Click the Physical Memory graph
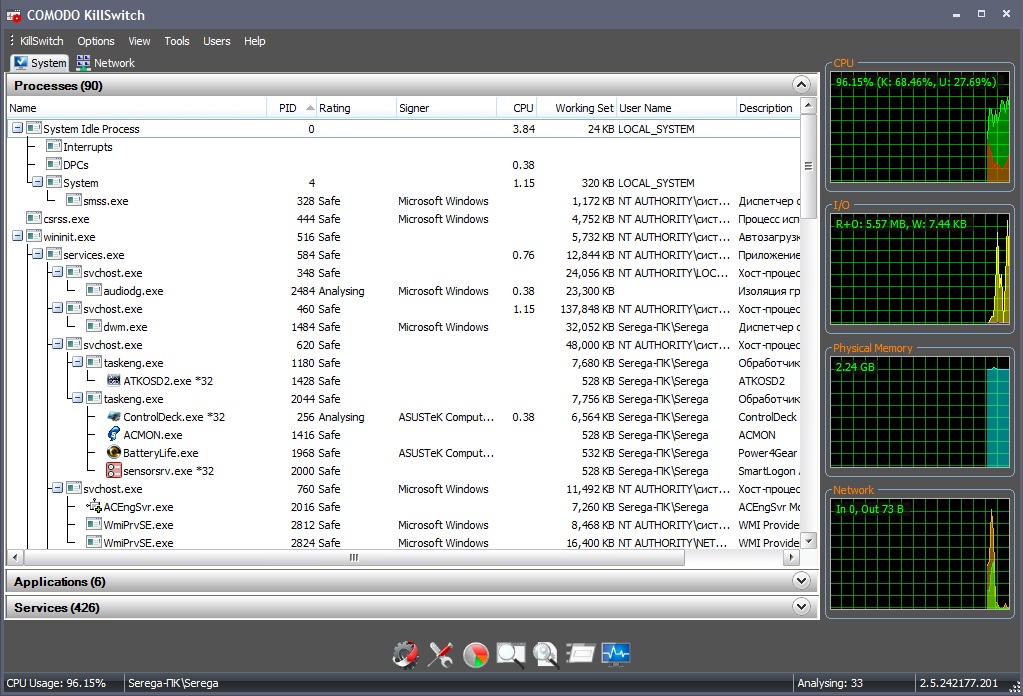This screenshot has height=696, width=1023. [x=920, y=412]
